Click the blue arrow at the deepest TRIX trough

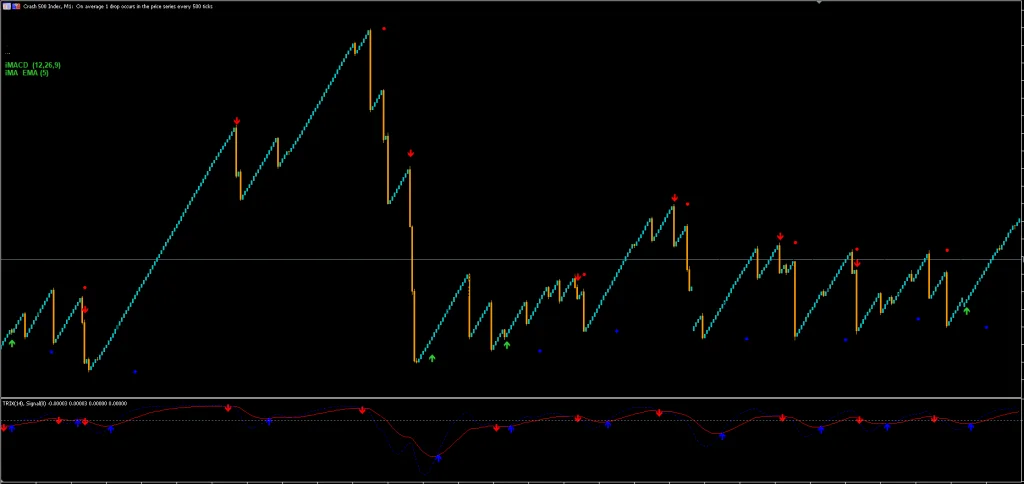pos(438,457)
